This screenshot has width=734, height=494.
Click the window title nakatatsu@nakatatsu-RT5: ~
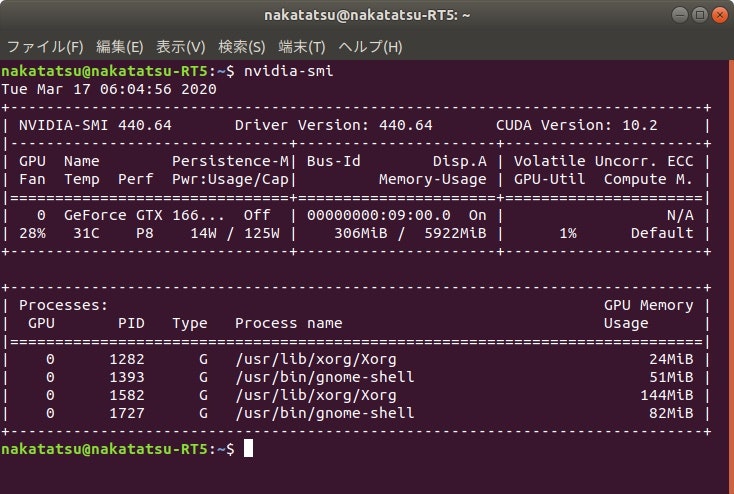click(x=367, y=15)
